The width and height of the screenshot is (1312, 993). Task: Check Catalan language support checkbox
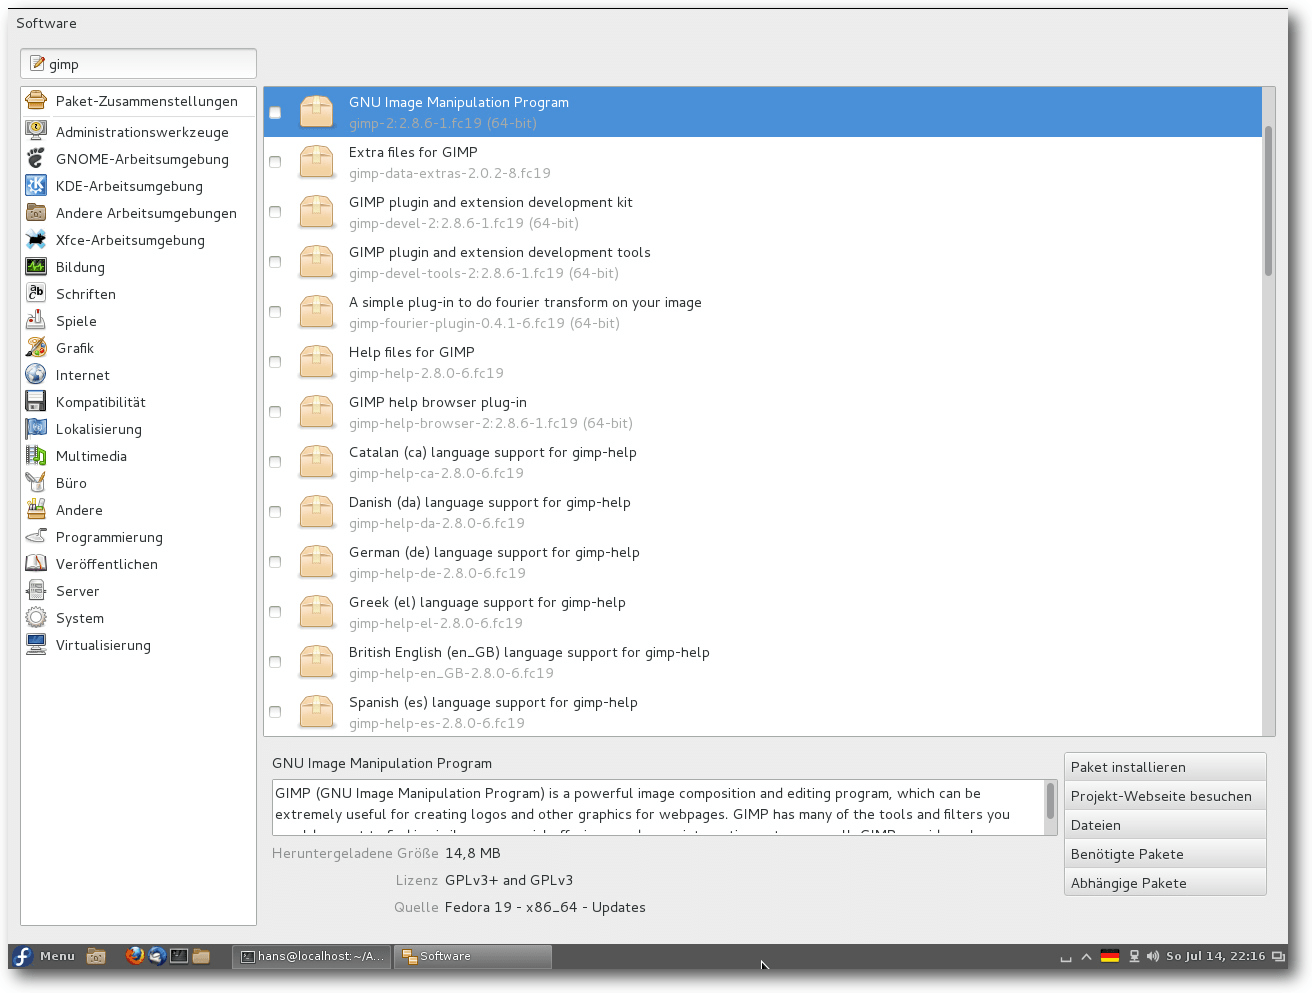(275, 462)
